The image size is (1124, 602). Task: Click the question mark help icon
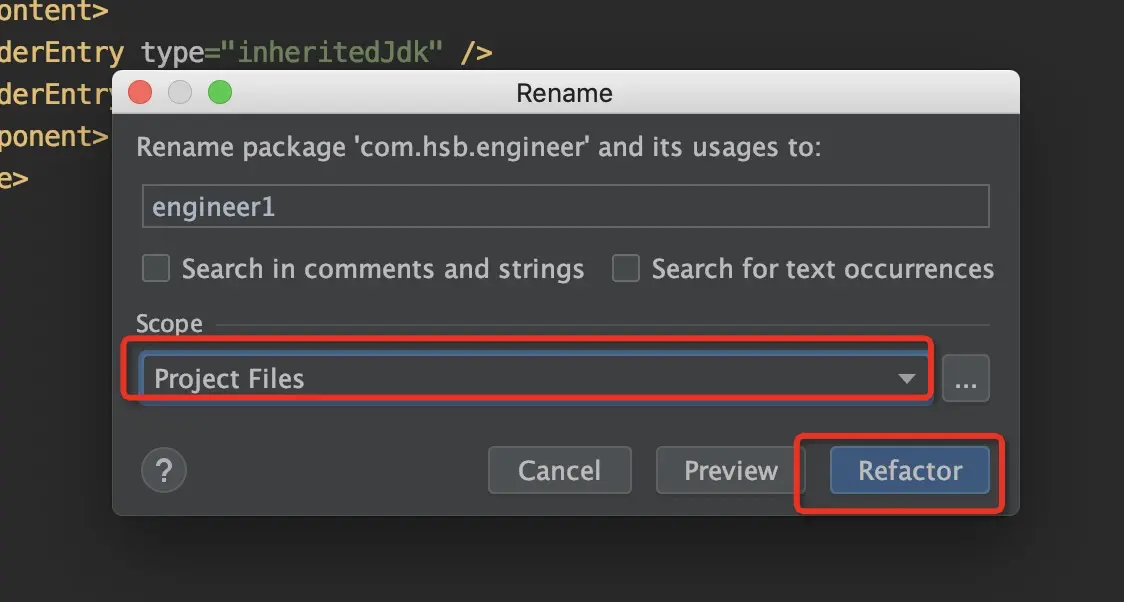165,470
